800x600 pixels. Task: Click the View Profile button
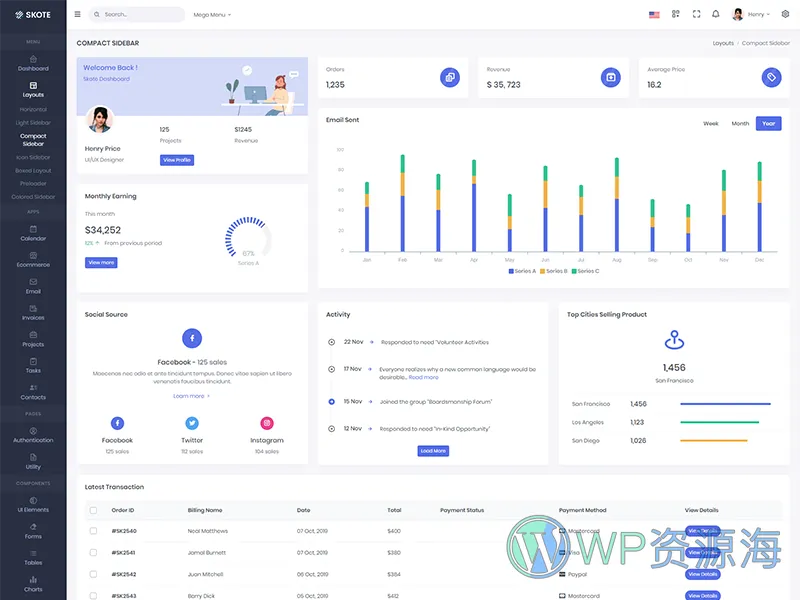click(177, 160)
